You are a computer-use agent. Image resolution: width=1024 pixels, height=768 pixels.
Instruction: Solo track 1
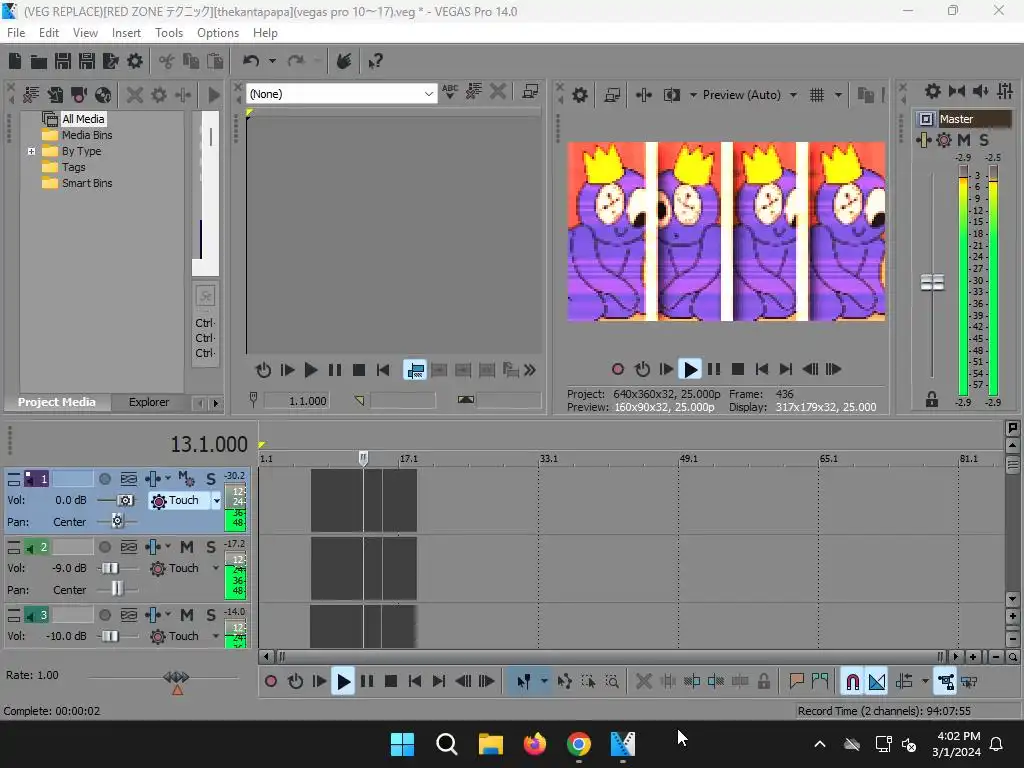pos(210,479)
